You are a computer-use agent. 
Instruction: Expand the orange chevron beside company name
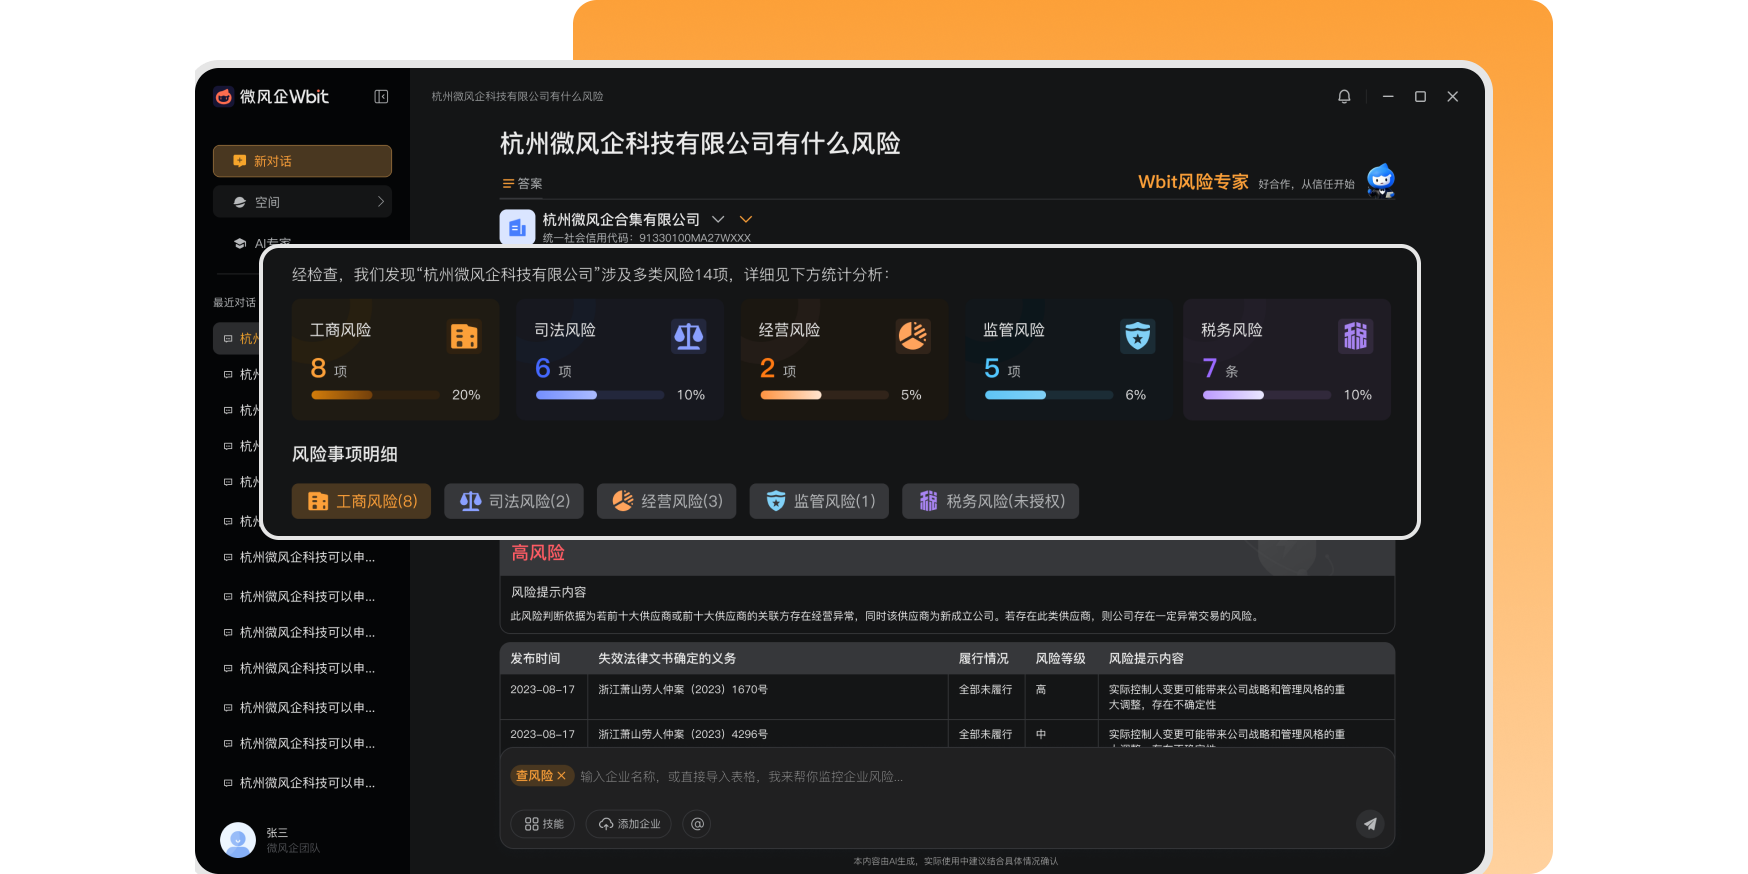tap(745, 219)
